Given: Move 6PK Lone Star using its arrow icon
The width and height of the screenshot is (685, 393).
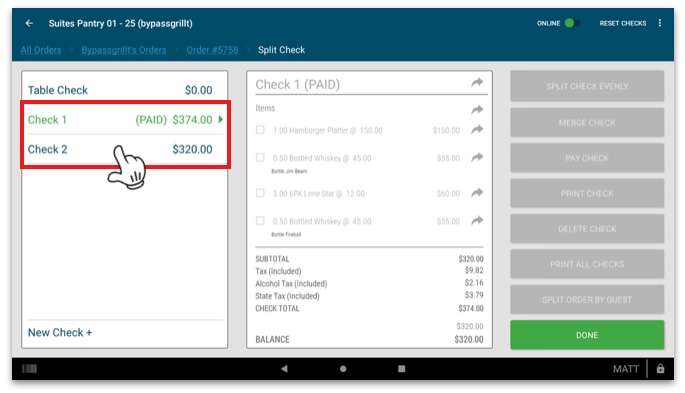Looking at the screenshot, I should point(477,193).
